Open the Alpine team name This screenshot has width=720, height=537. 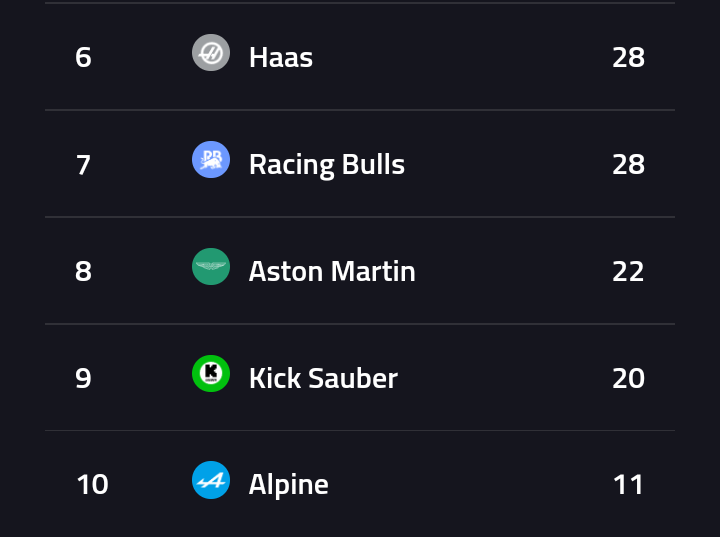point(289,485)
